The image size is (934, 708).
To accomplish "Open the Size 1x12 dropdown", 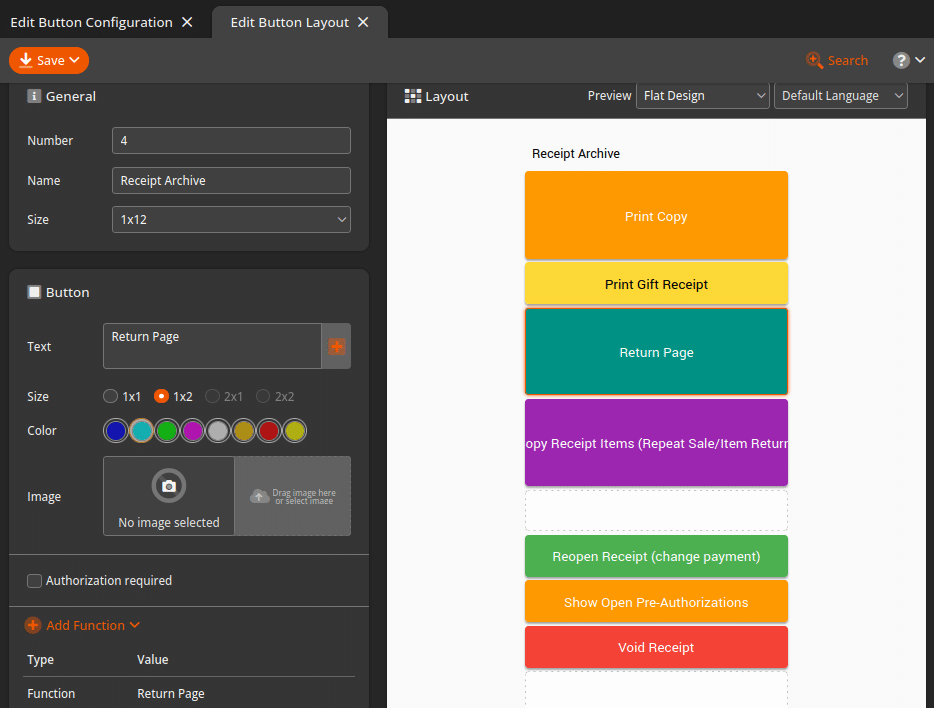I will pos(231,219).
